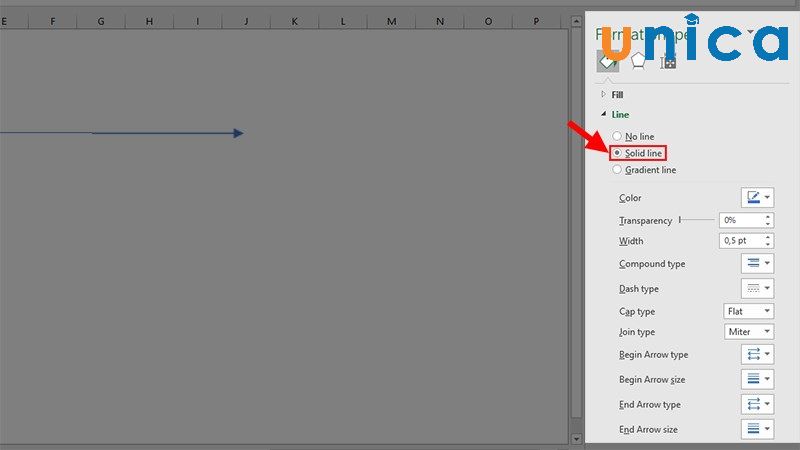800x450 pixels.
Task: Click the Width value field
Action: (742, 240)
